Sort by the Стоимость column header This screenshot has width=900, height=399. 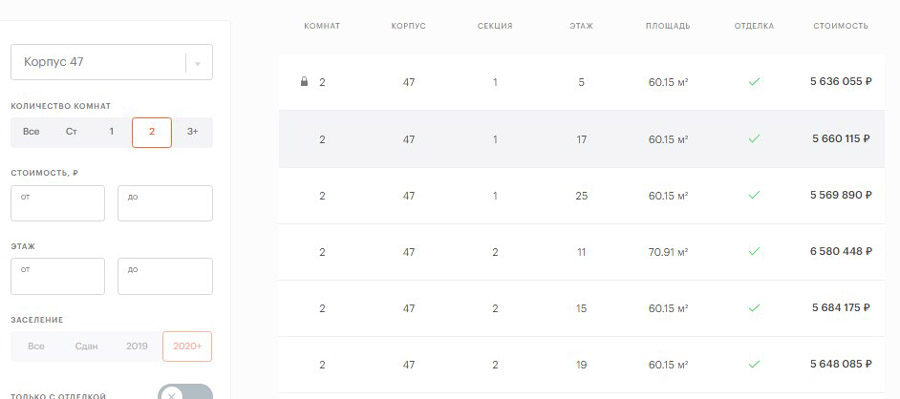click(x=840, y=26)
